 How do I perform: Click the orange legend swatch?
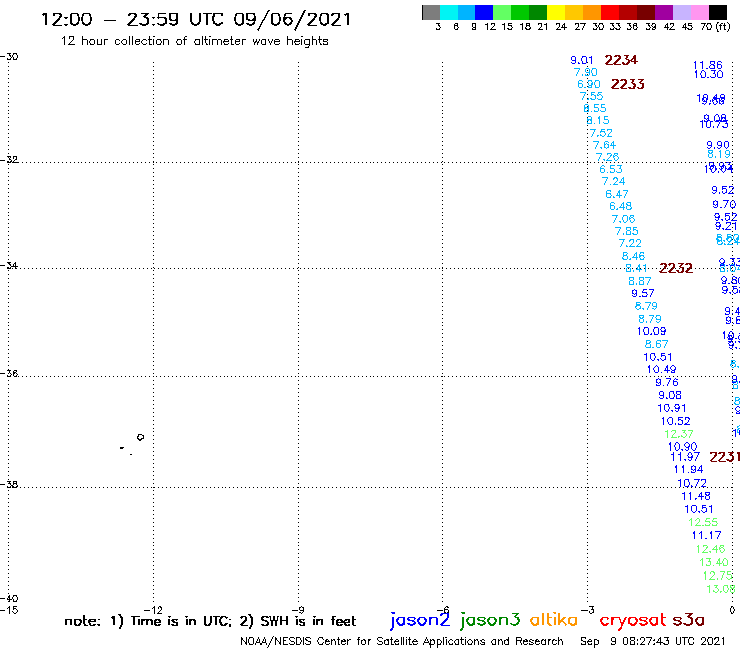pyautogui.click(x=592, y=12)
